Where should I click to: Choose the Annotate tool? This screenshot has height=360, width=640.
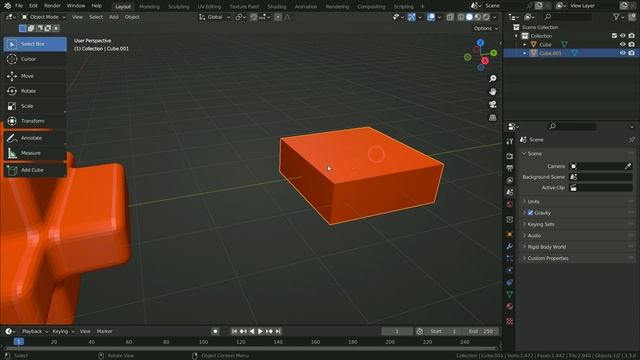point(35,138)
